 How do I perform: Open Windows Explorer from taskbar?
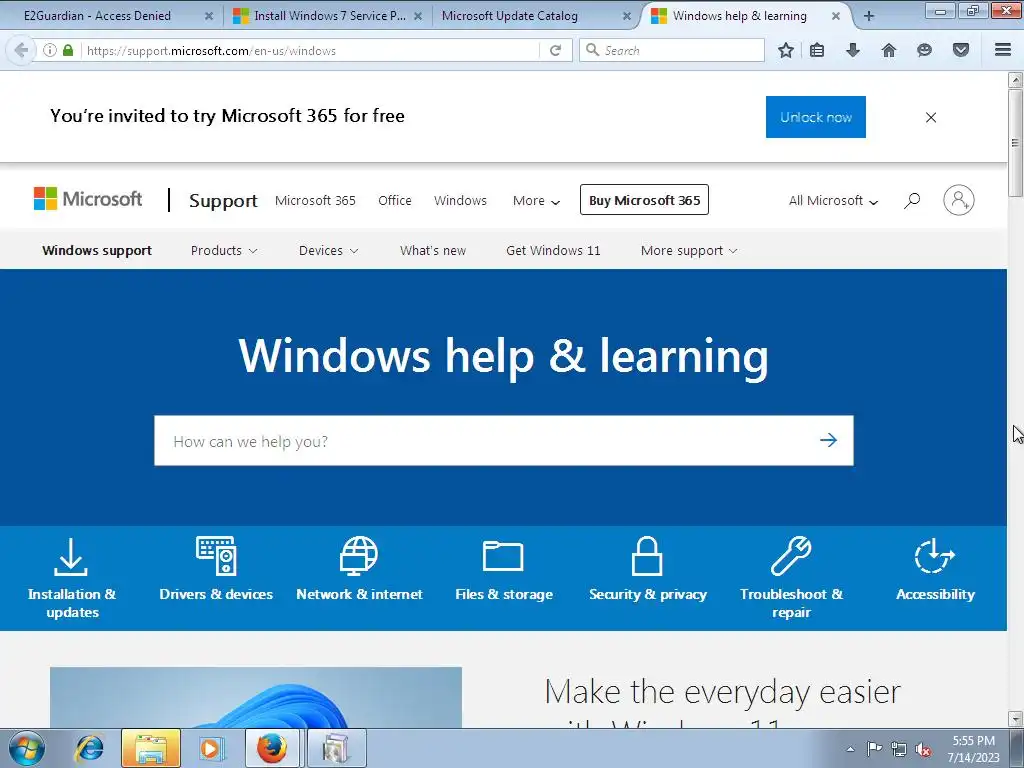pos(150,748)
